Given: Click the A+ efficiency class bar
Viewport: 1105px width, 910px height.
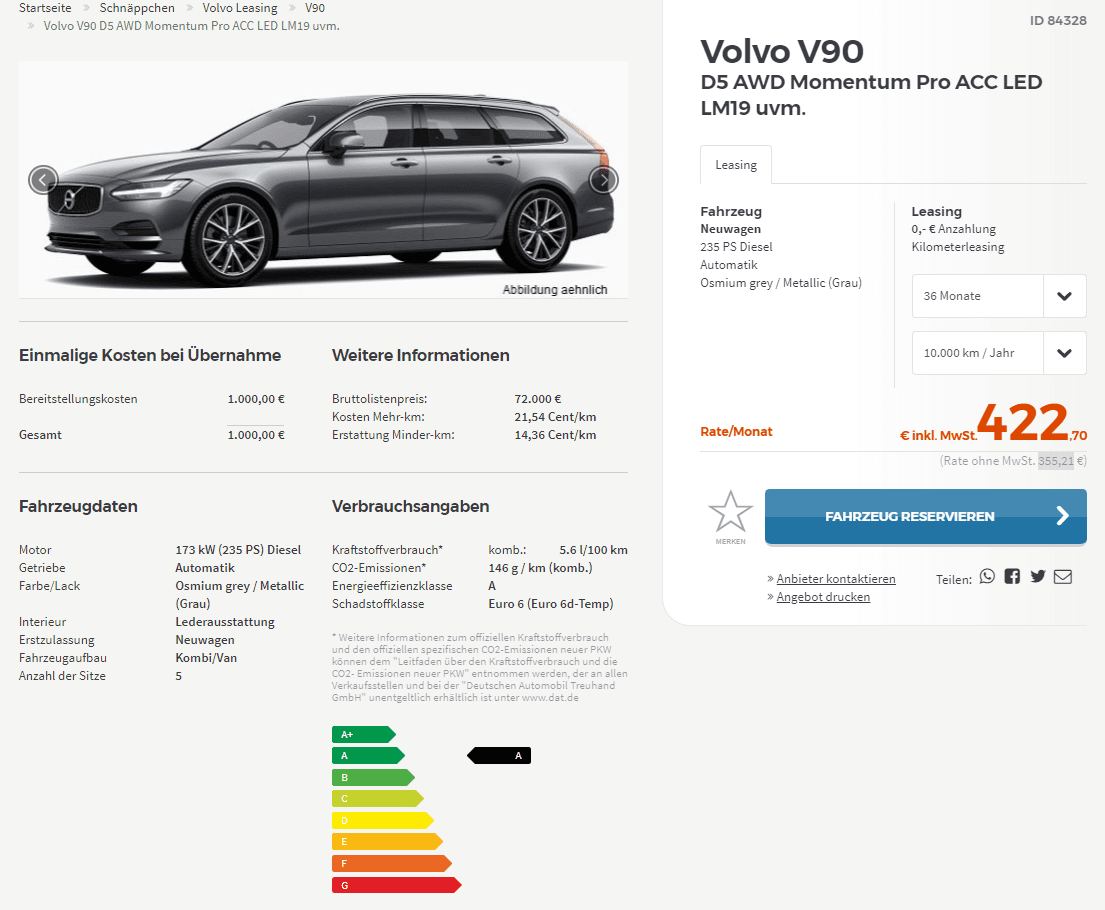Looking at the screenshot, I should pos(364,734).
